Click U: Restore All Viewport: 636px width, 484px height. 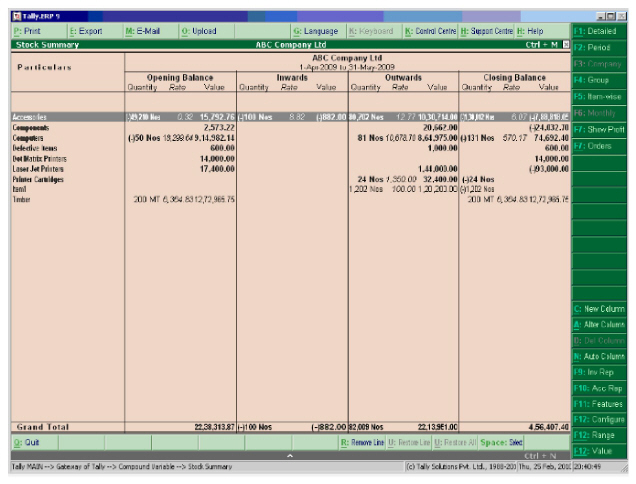coord(456,442)
